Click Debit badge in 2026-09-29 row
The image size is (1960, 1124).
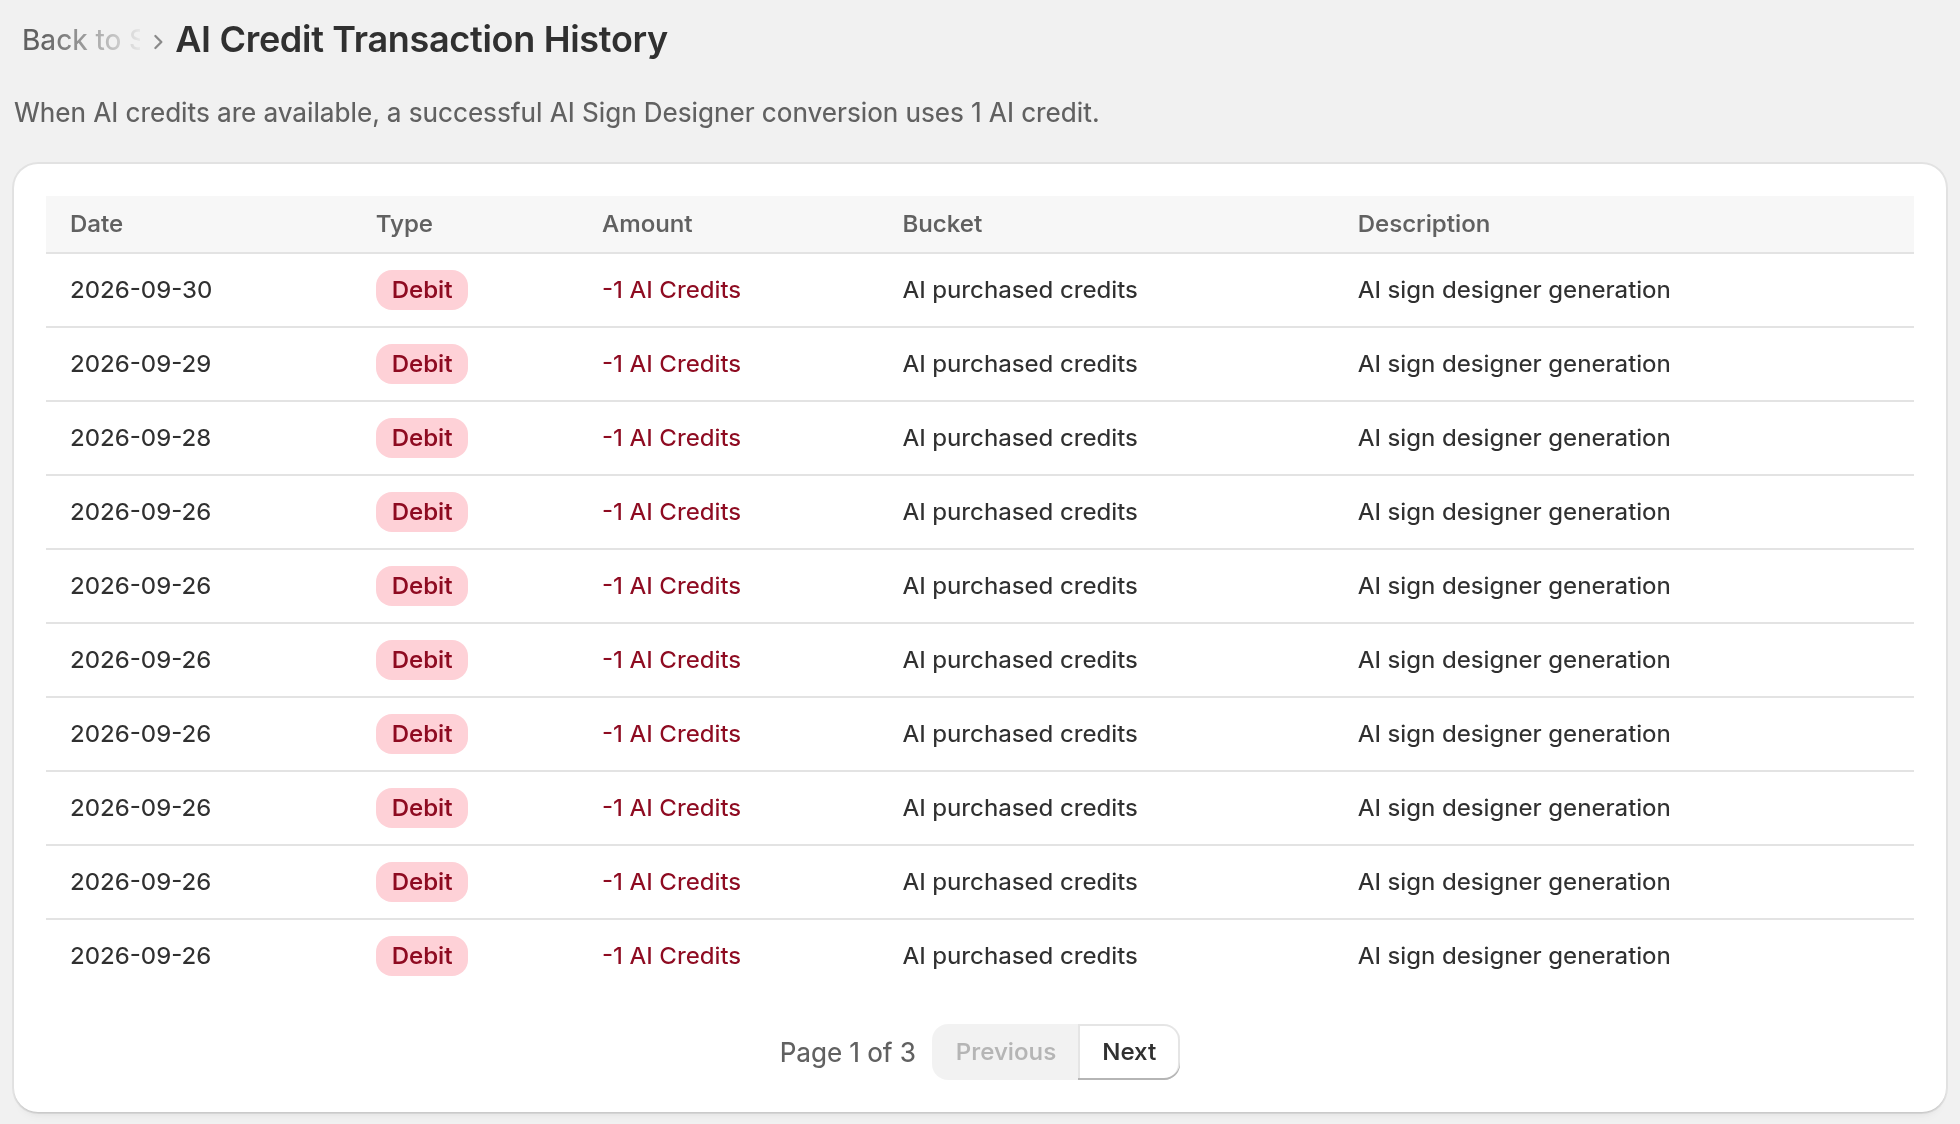pos(422,364)
